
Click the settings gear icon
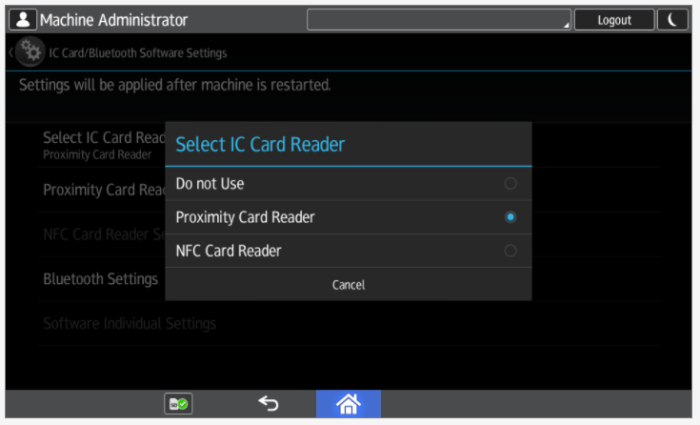tap(31, 52)
